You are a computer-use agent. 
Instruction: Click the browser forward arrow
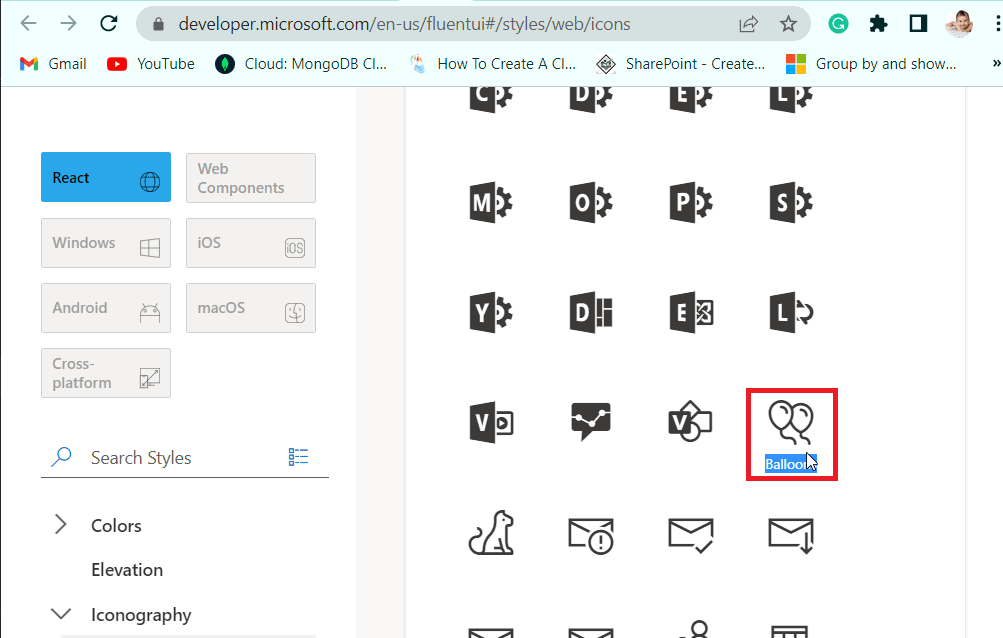pyautogui.click(x=68, y=24)
